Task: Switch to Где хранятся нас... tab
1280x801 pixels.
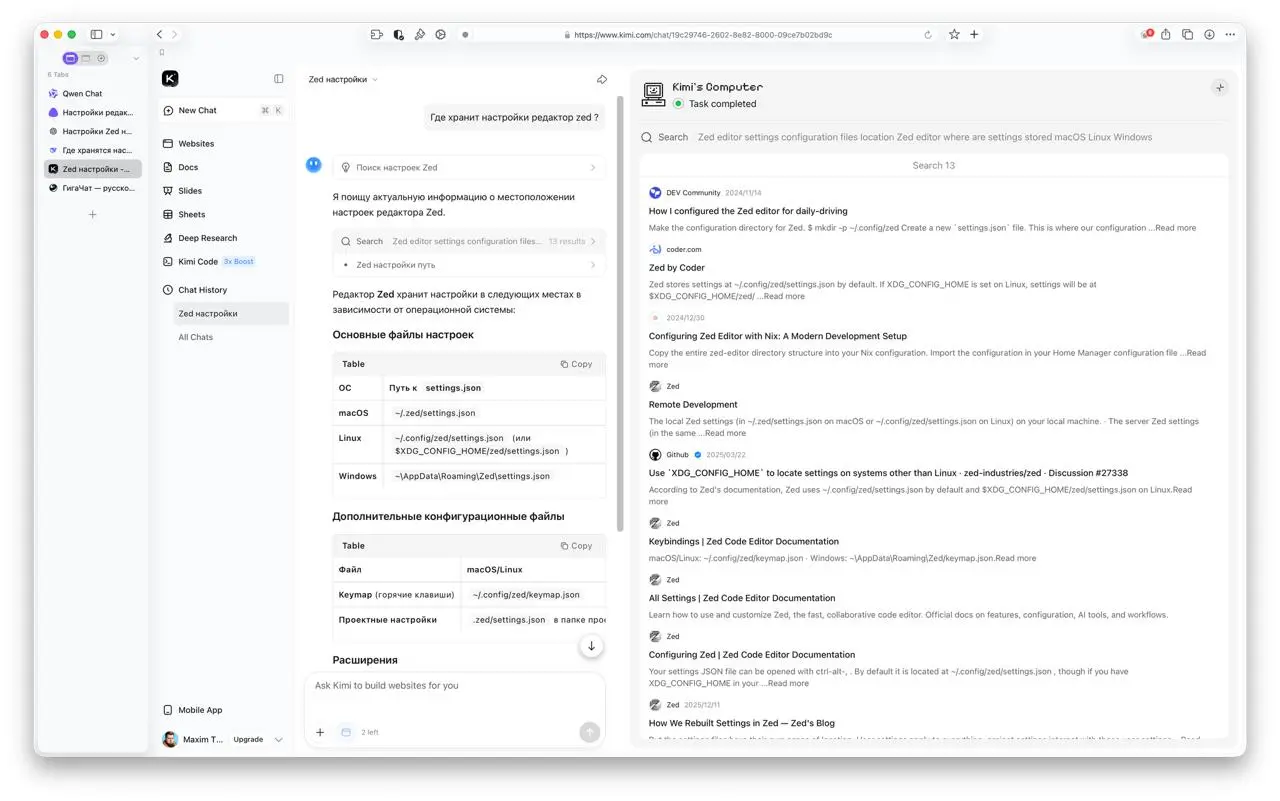Action: pyautogui.click(x=93, y=150)
